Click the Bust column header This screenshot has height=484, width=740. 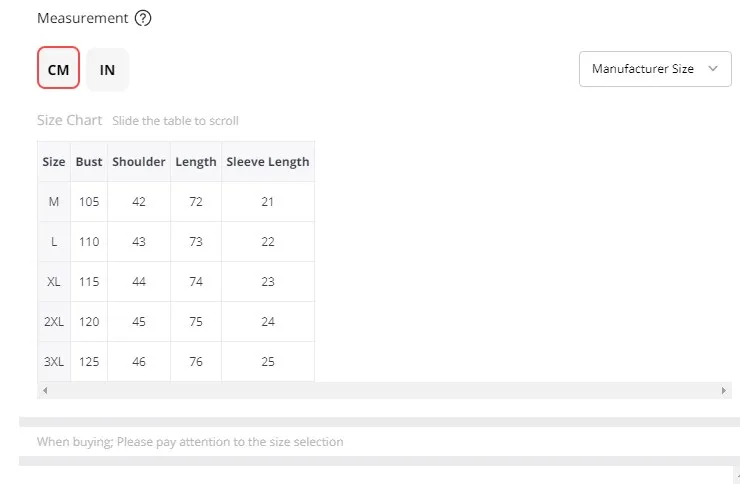89,162
